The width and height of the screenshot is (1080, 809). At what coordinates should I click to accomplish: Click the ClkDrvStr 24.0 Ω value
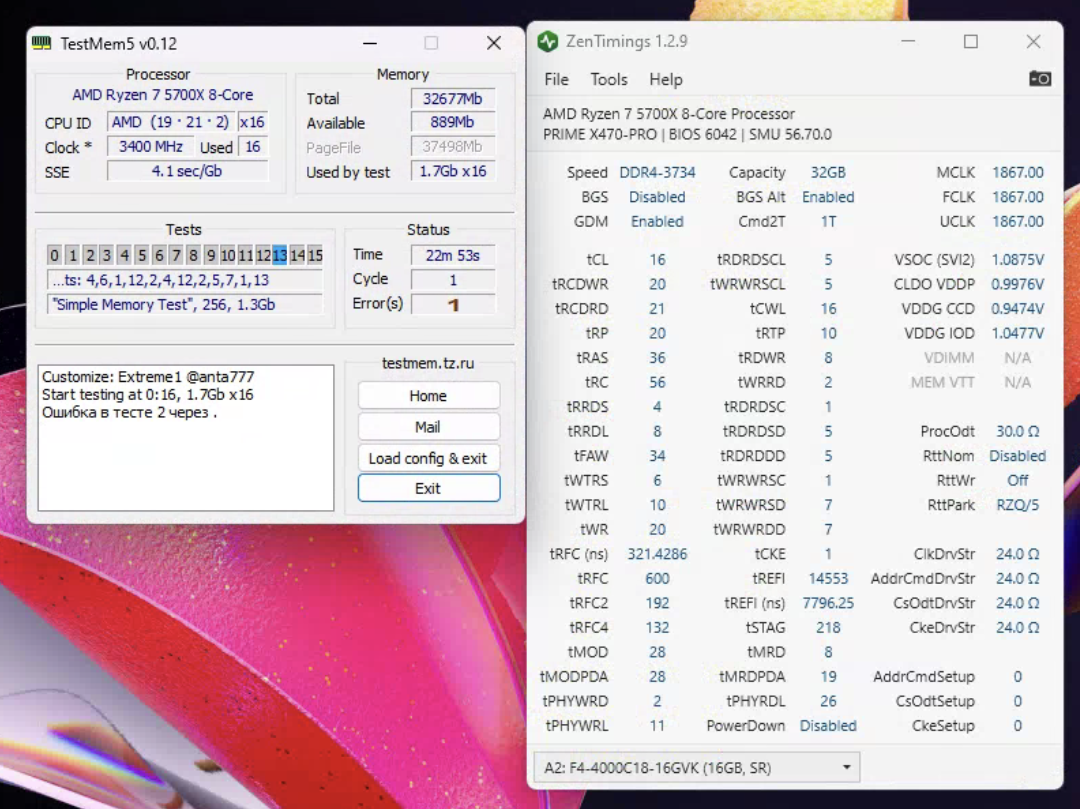click(x=1017, y=554)
